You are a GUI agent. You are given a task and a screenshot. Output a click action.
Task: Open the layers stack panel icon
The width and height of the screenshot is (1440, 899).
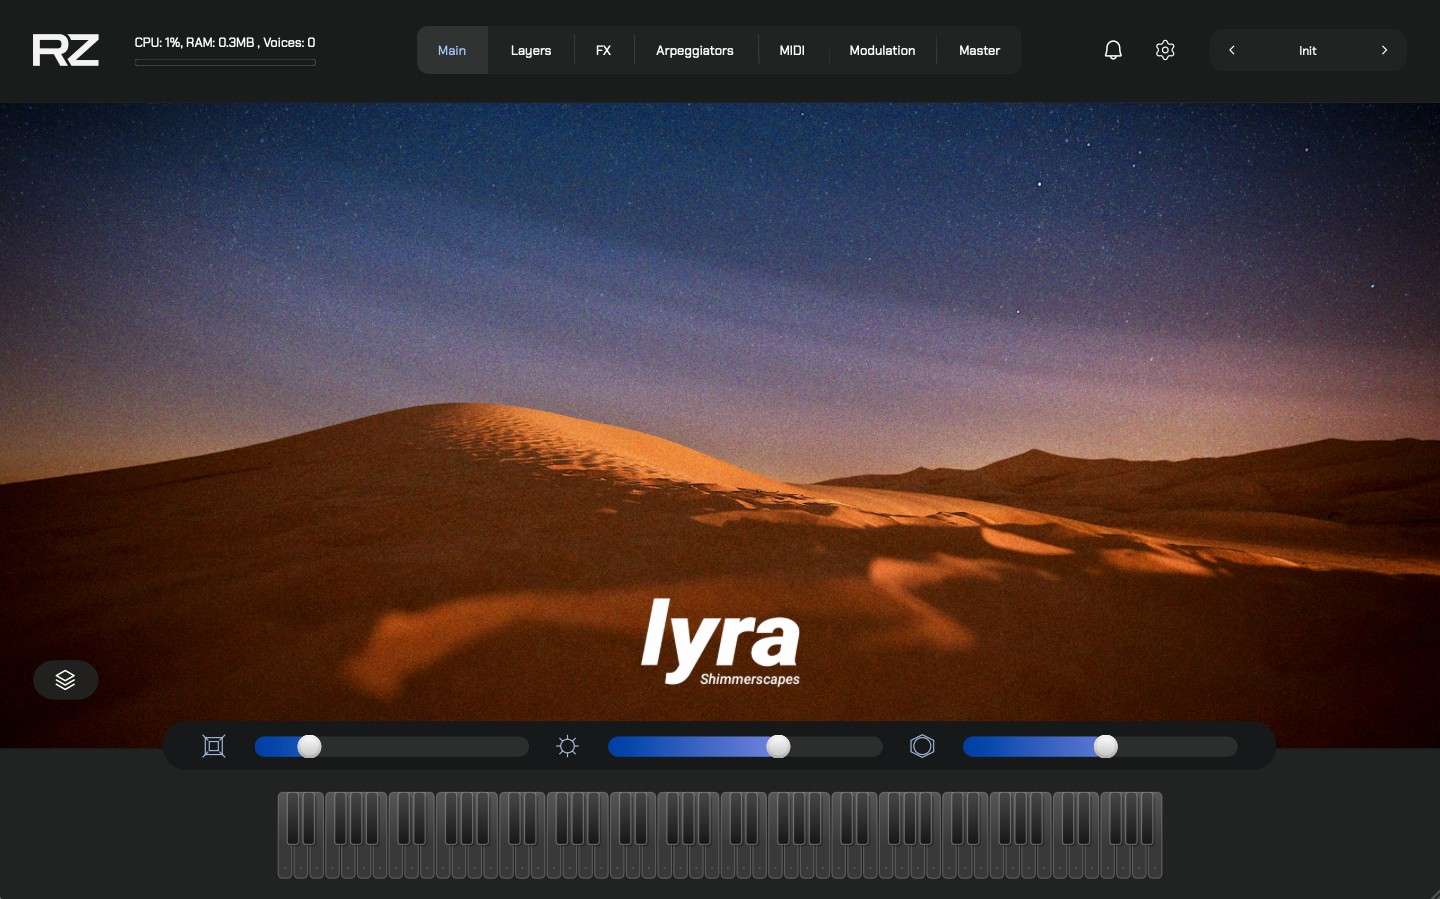pos(65,680)
